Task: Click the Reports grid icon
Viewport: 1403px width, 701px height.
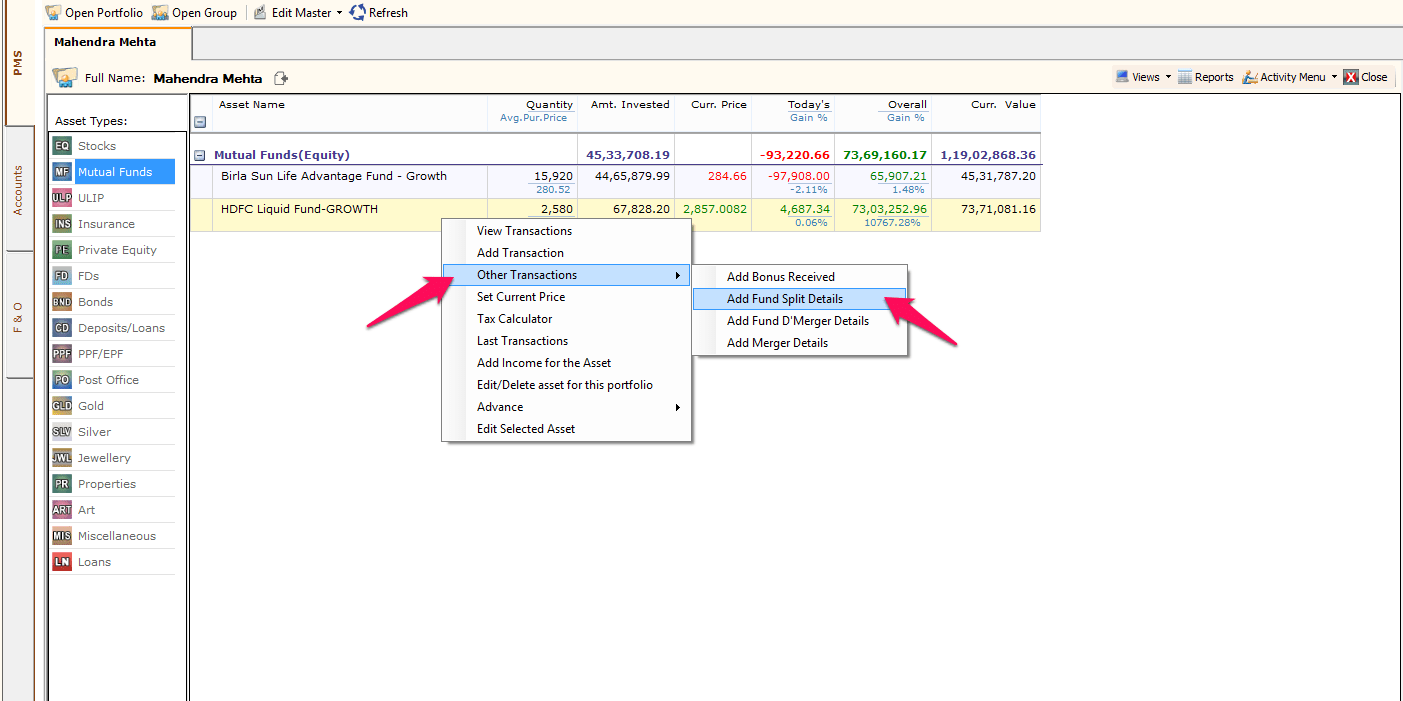Action: pos(1185,77)
